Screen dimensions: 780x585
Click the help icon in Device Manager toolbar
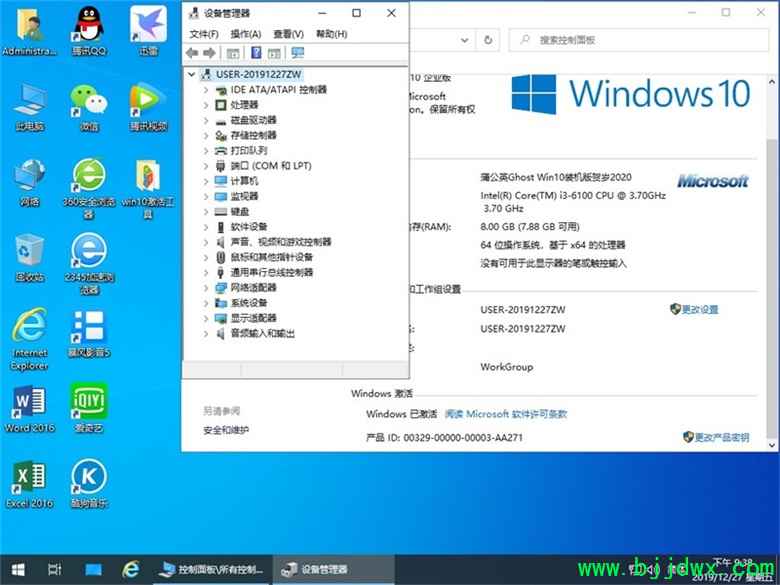pos(256,53)
